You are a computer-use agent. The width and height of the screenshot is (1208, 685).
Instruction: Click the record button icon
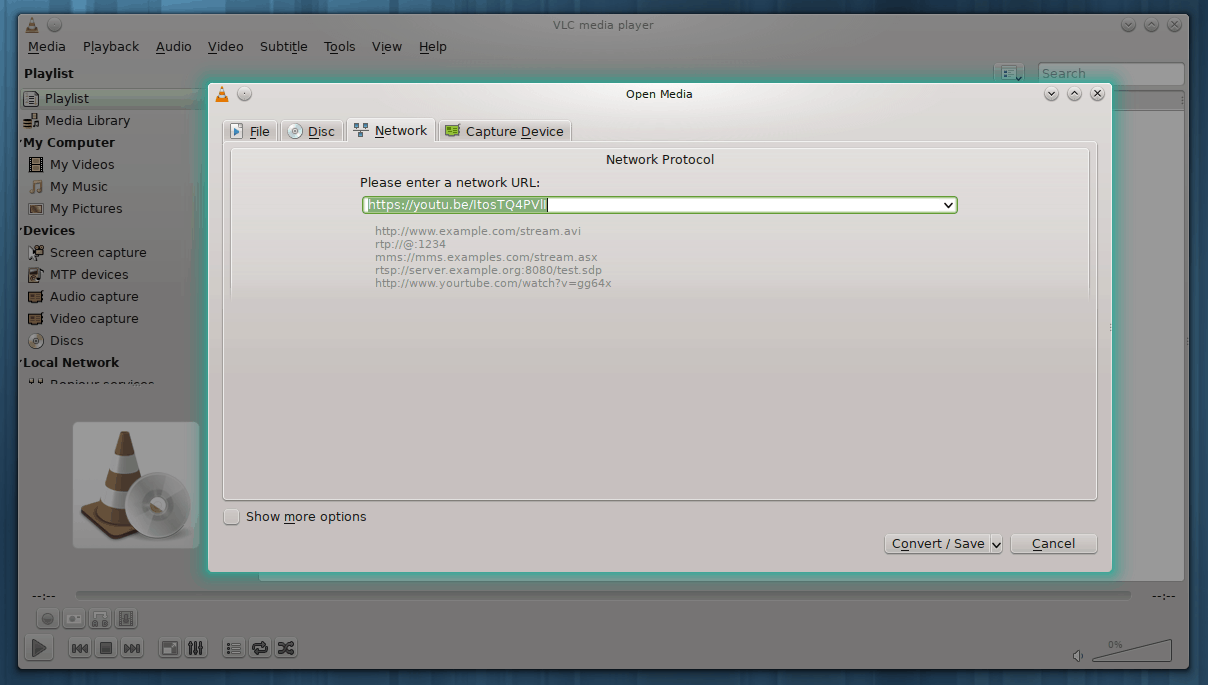point(48,619)
